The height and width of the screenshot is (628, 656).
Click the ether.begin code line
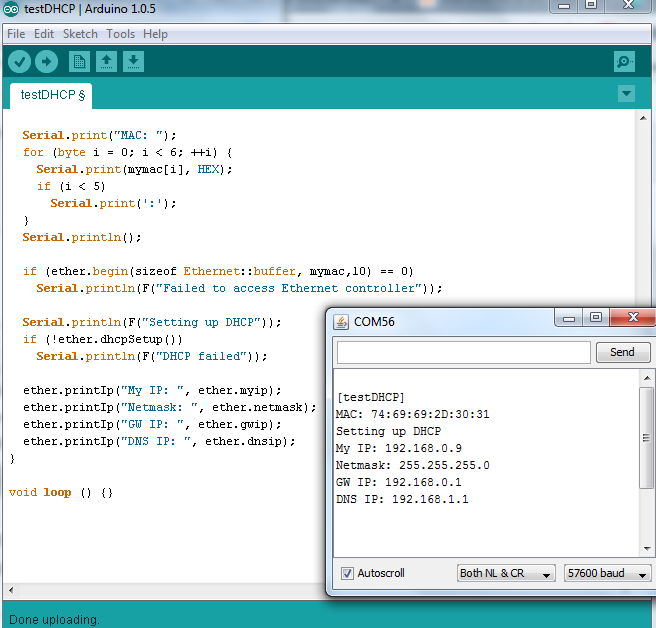click(218, 271)
